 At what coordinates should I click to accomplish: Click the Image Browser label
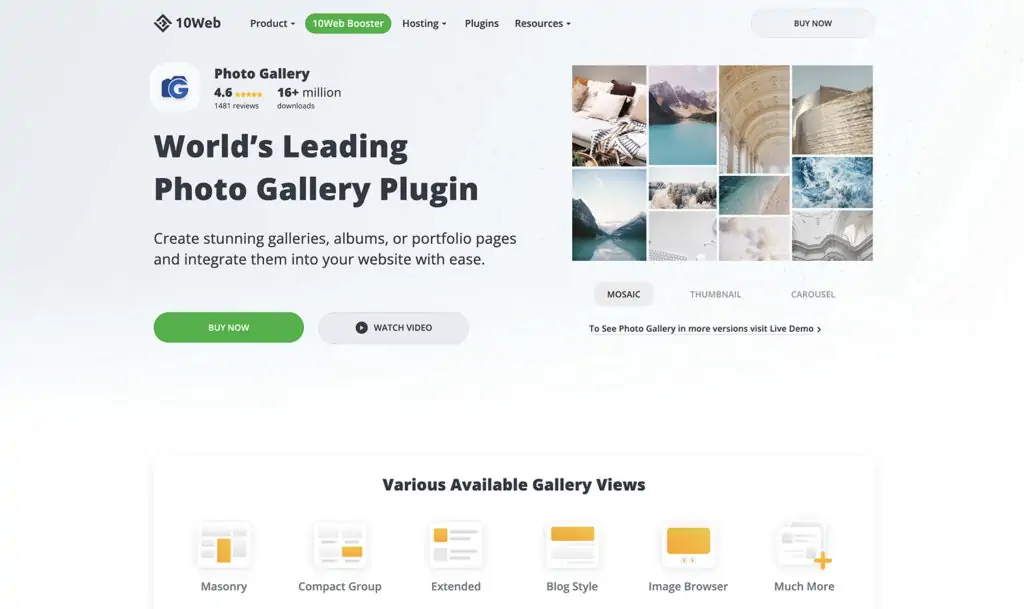688,586
